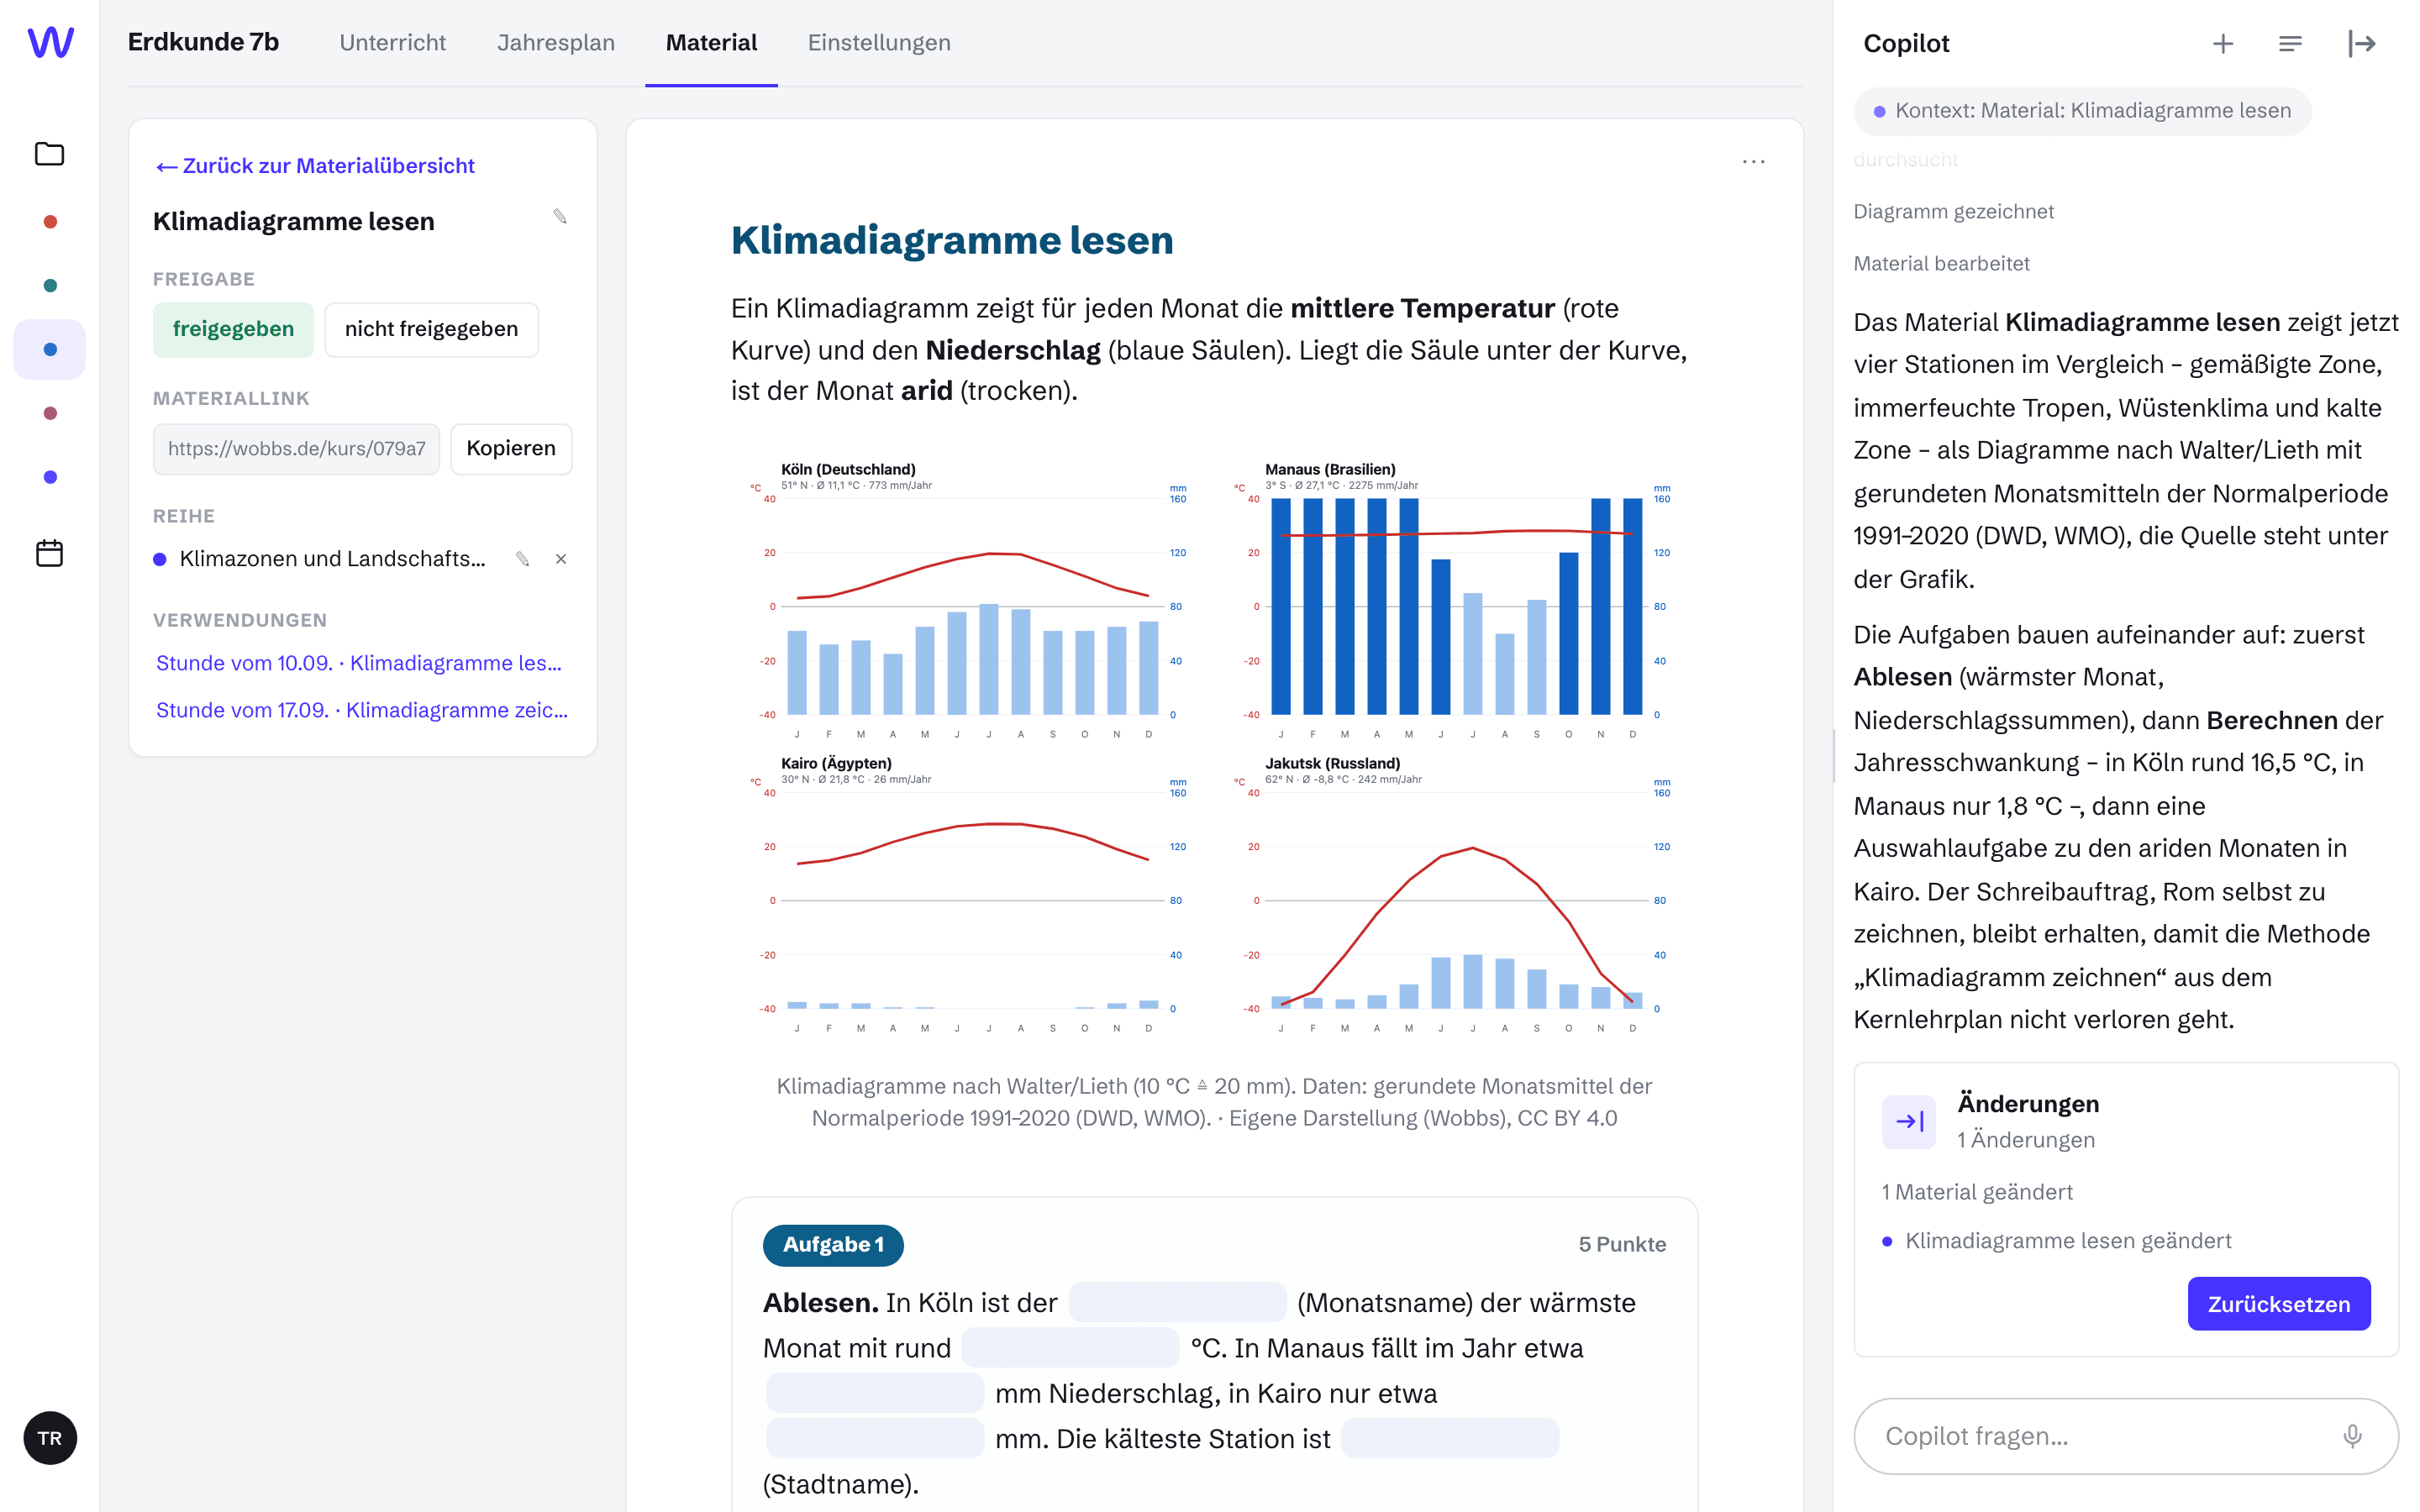Edit the material title with pencil icon
The height and width of the screenshot is (1512, 2420).
click(x=560, y=217)
